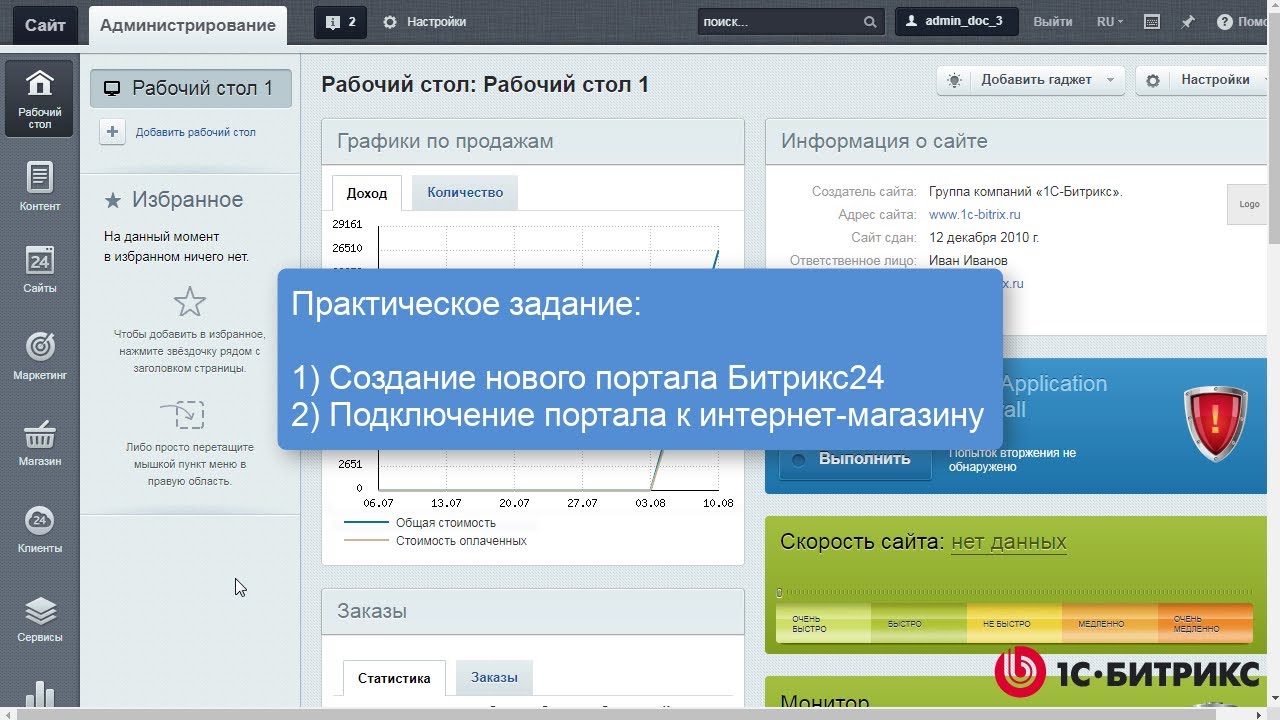Screen dimensions: 1280x720
Task: Open the Клиенты sidebar section
Action: click(x=39, y=530)
